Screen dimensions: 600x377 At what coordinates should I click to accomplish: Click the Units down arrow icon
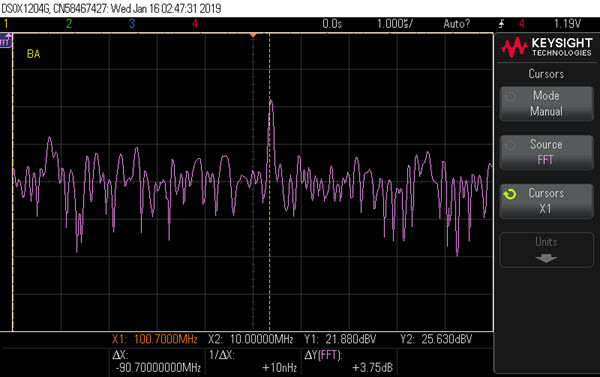tap(546, 259)
